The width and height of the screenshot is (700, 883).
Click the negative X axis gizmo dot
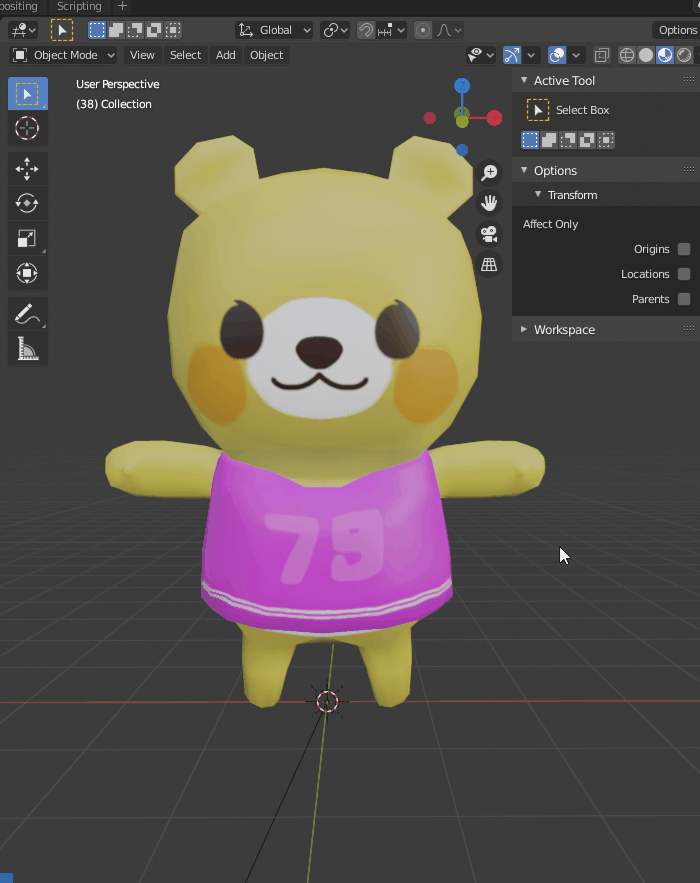click(x=430, y=118)
